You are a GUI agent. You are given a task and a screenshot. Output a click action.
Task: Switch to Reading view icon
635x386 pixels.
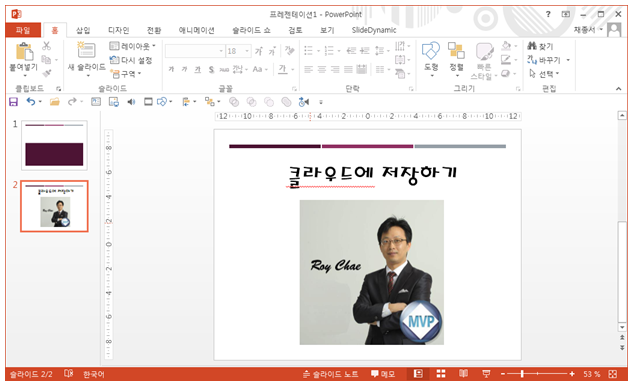point(463,374)
